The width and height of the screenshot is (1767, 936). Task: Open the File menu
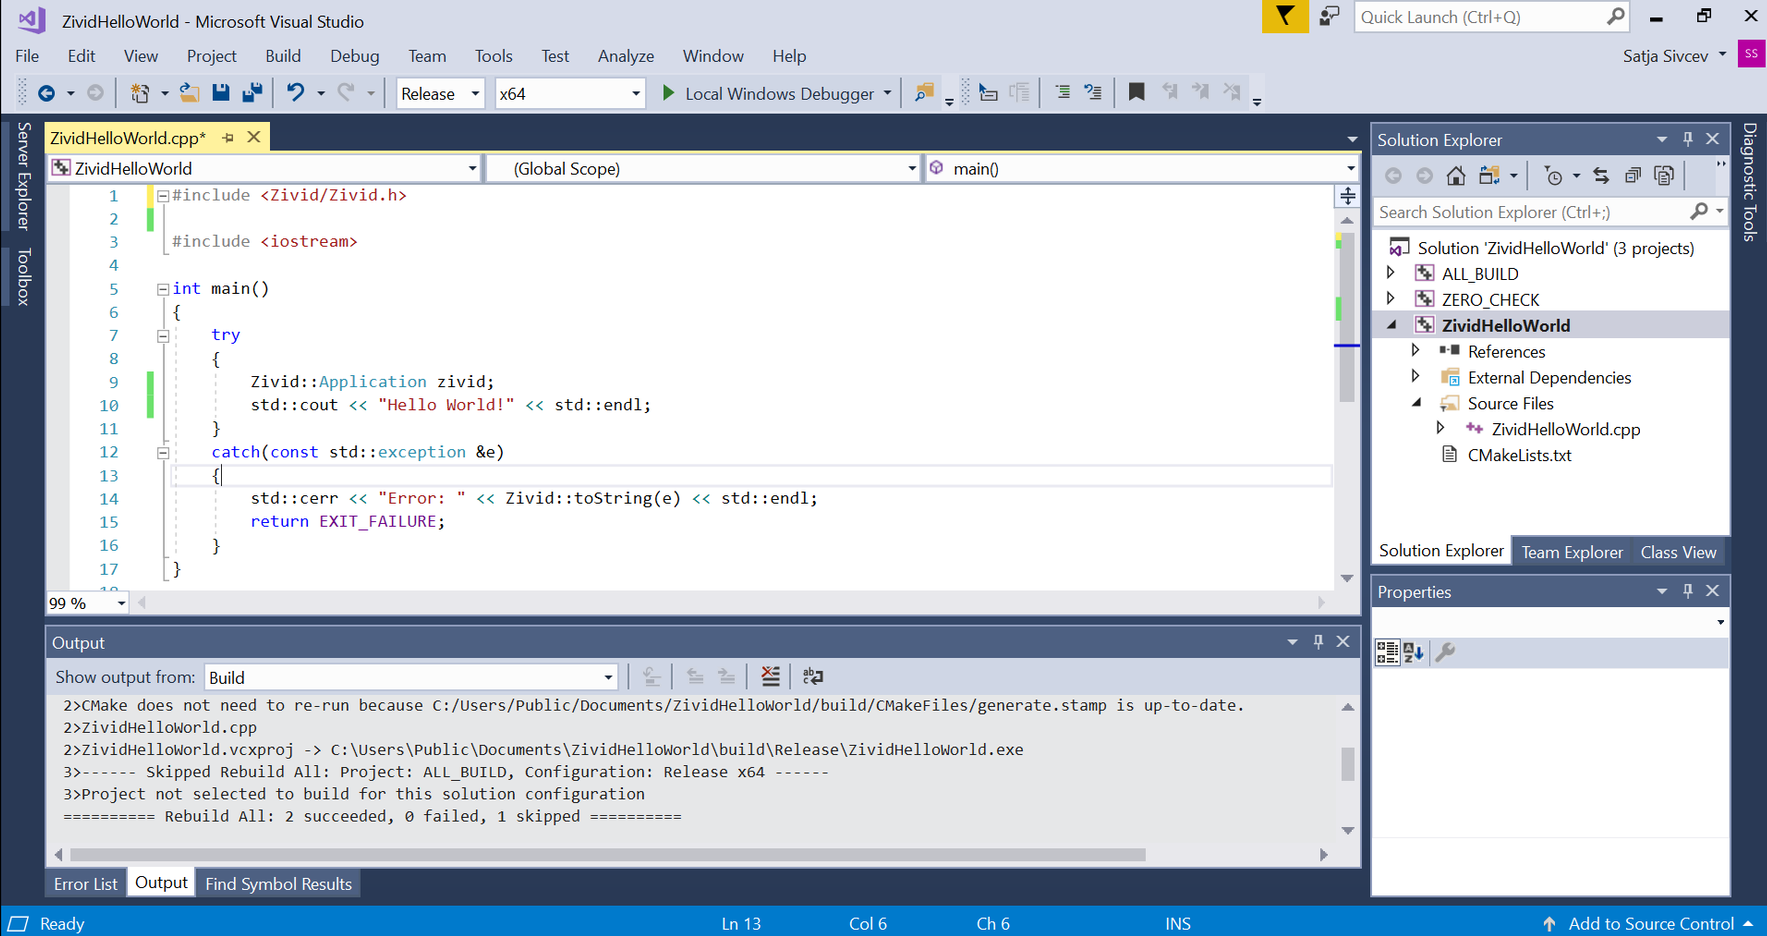[28, 56]
